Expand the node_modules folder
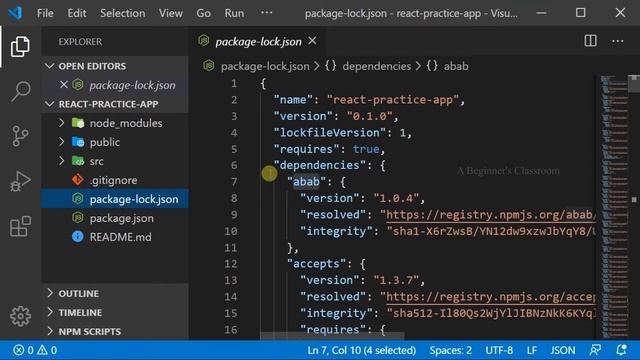640x360 pixels. tap(61, 122)
